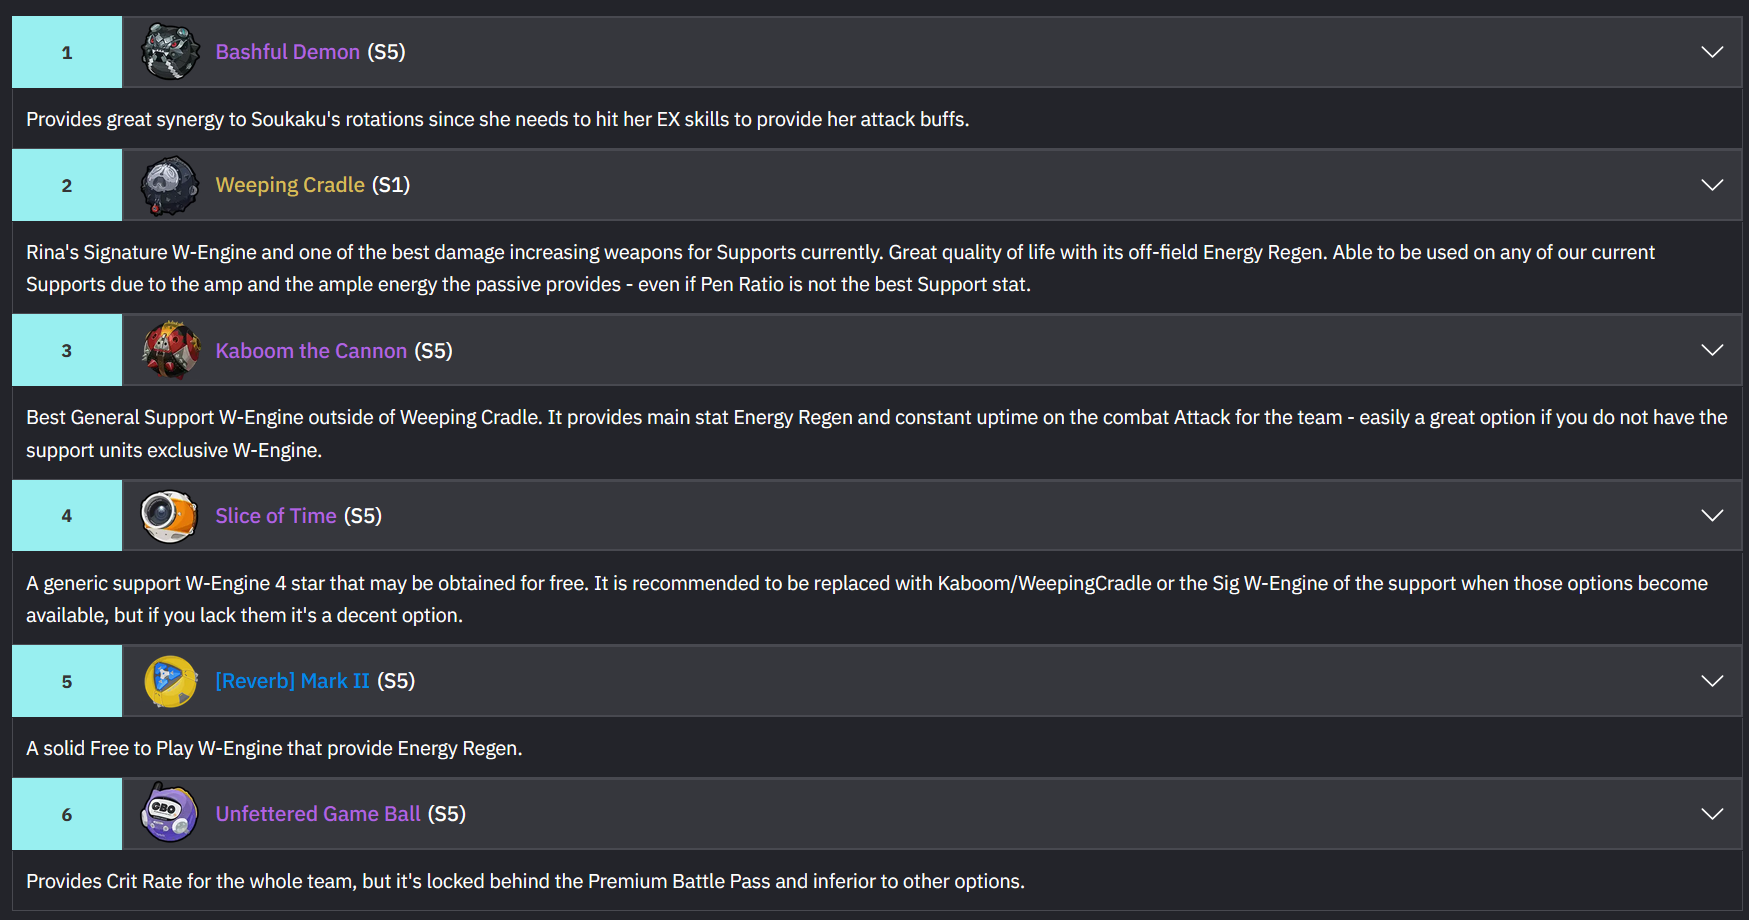Expand the Slice of Time chevron
Viewport: 1749px width, 920px height.
tap(1712, 516)
